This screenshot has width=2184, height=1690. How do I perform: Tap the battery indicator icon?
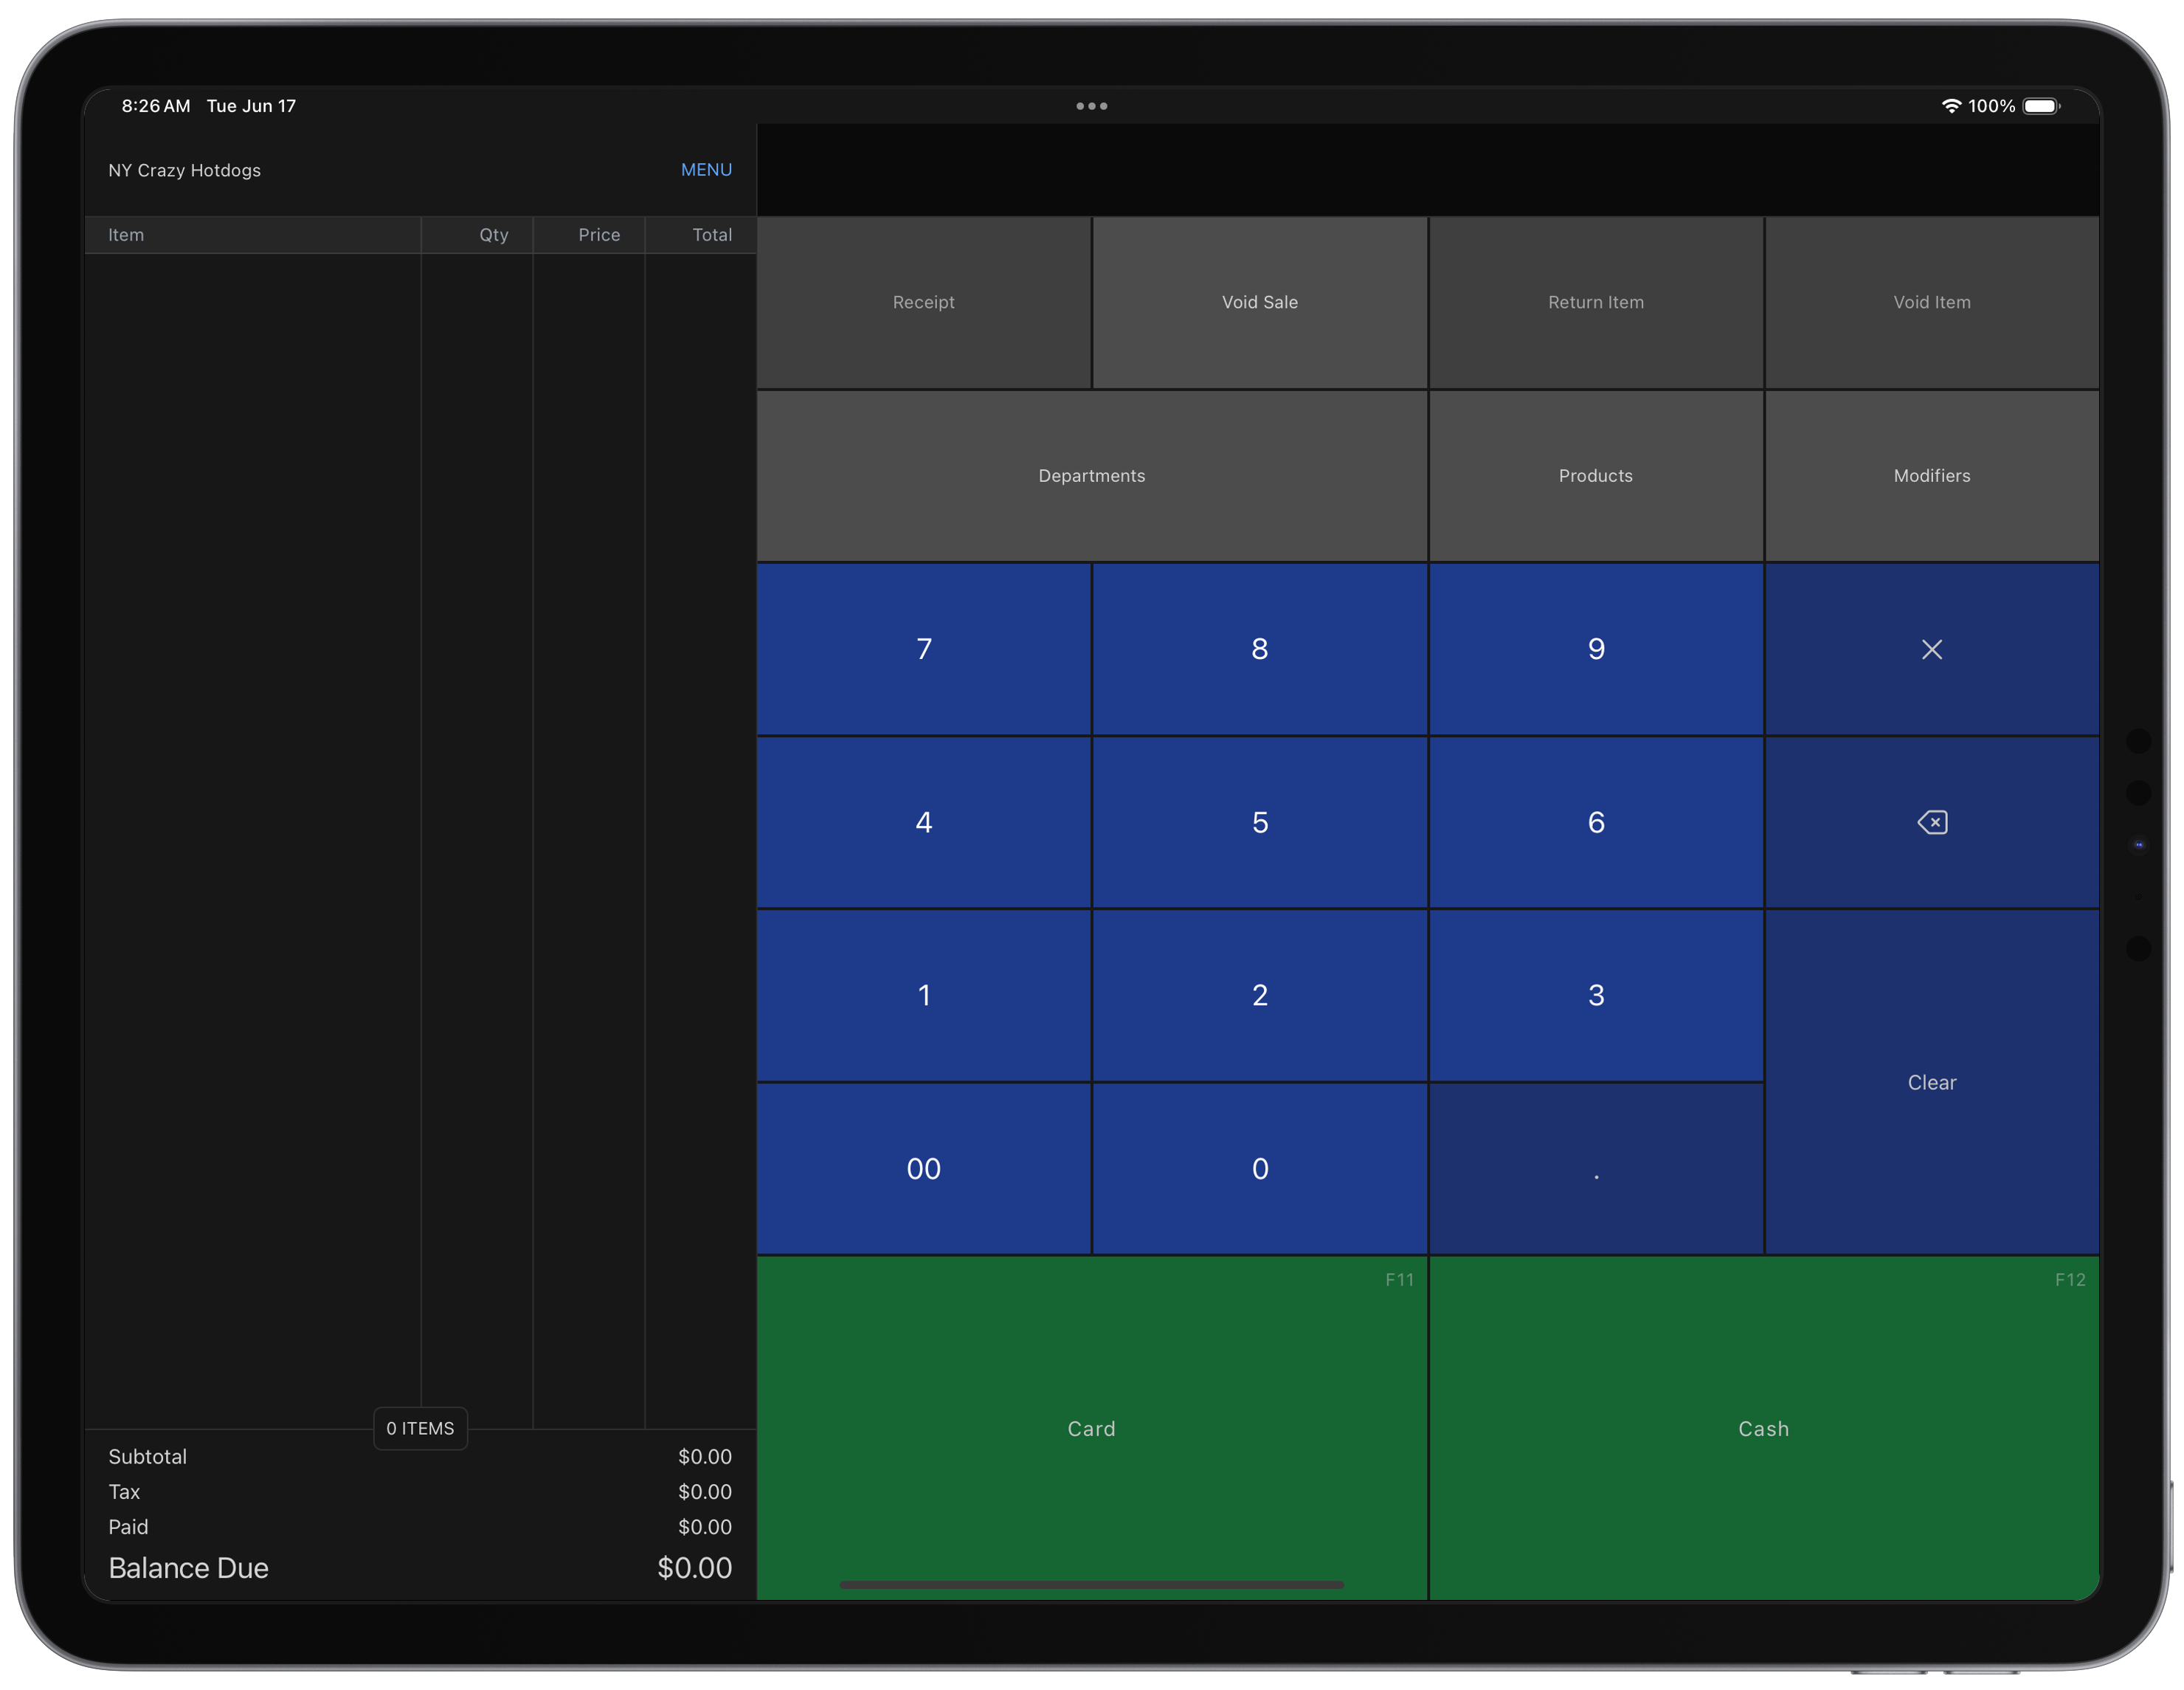2041,106
